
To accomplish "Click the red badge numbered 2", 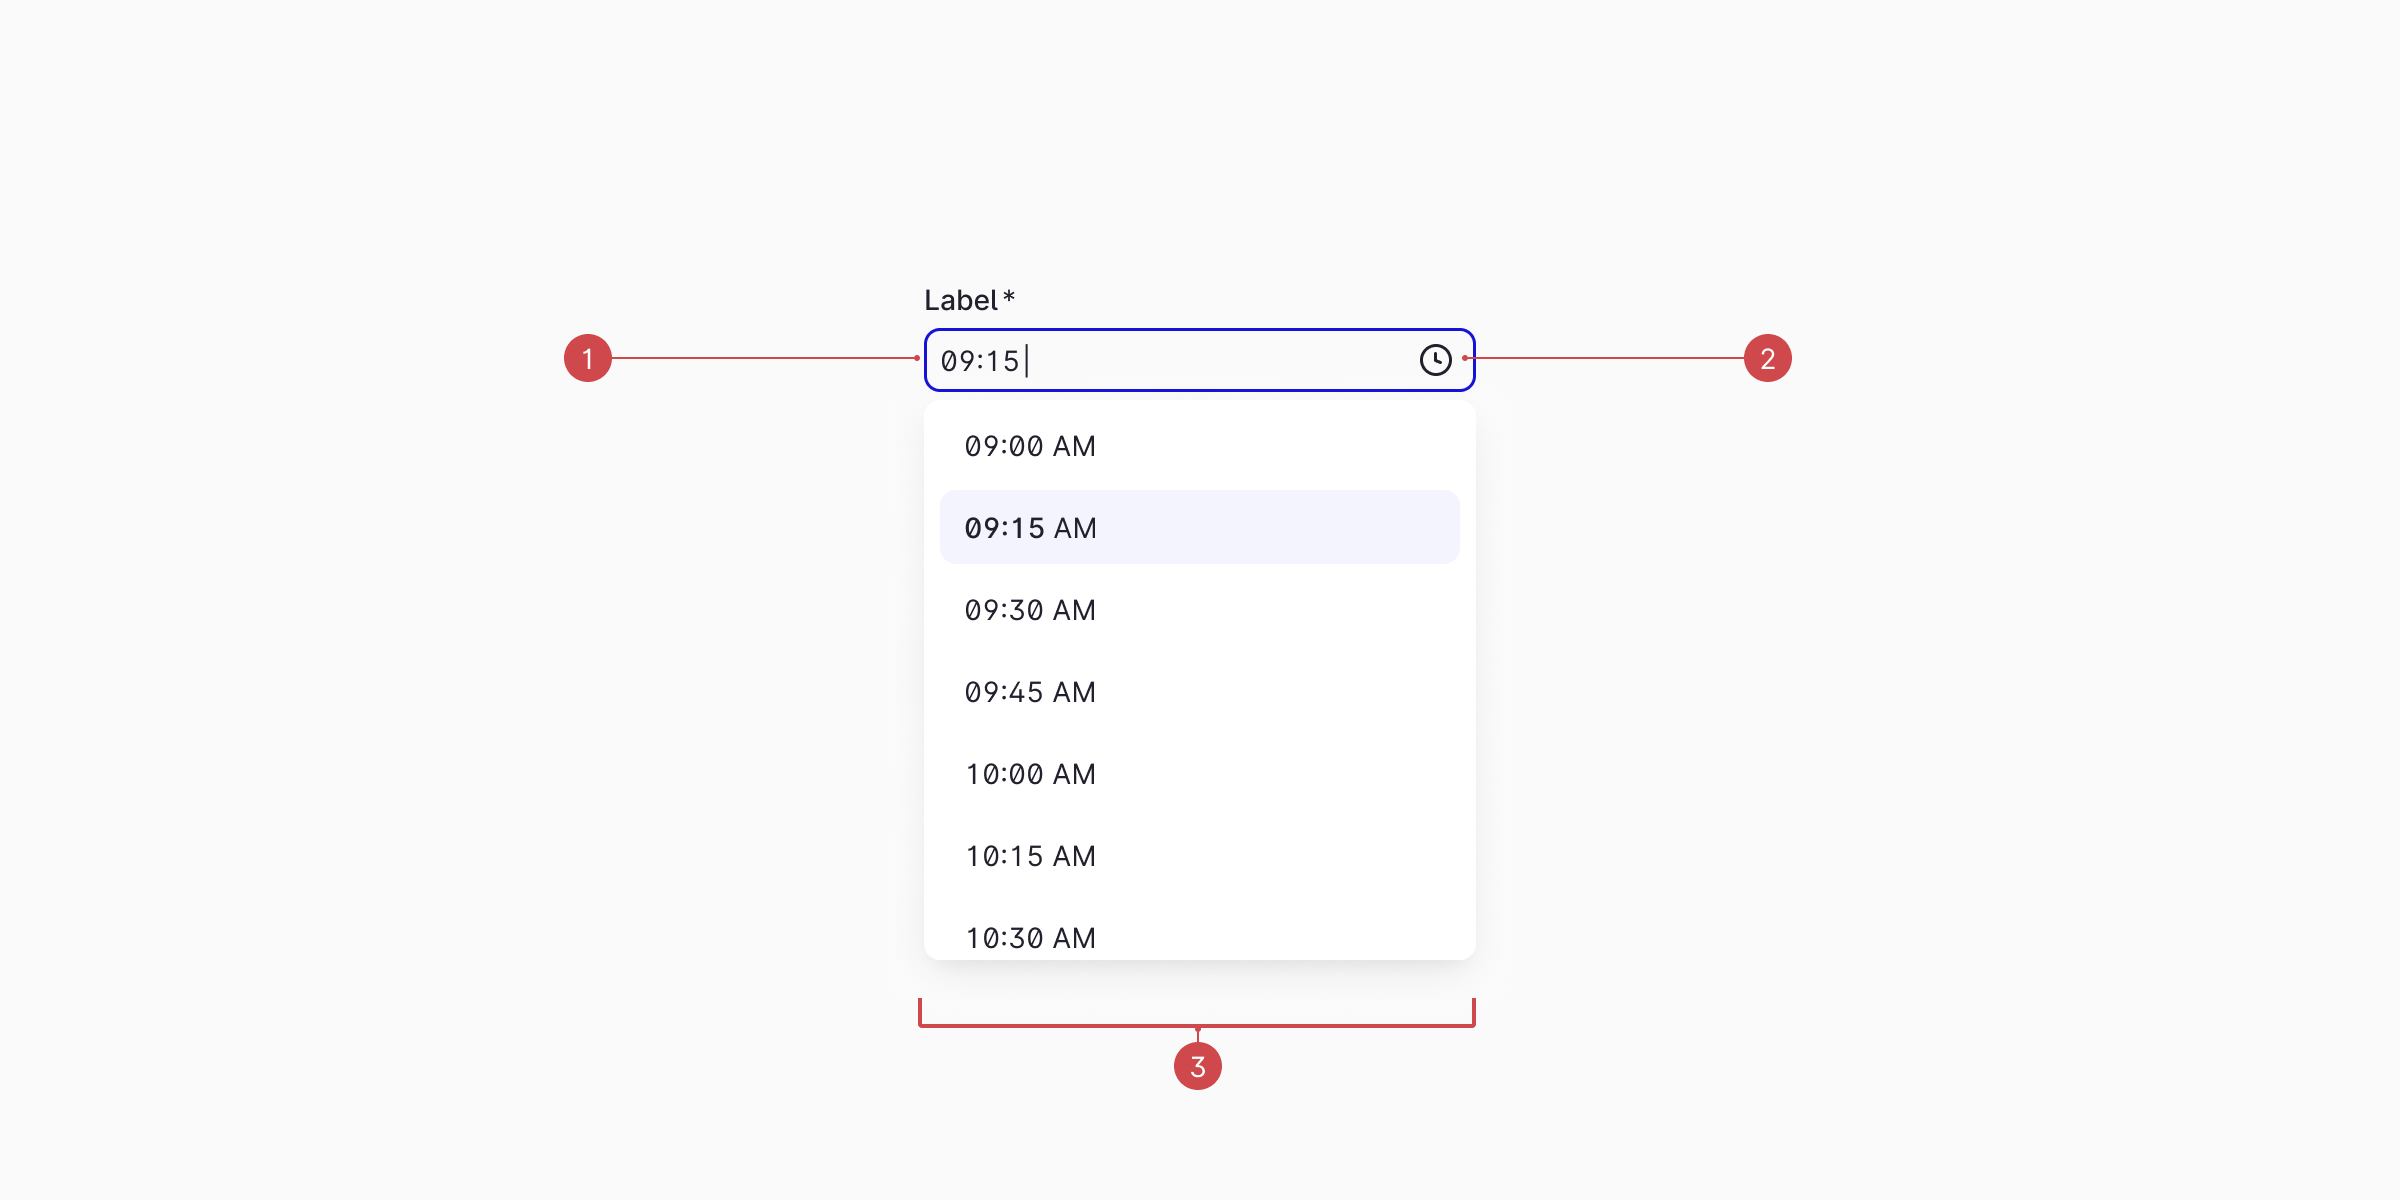I will tap(1767, 360).
